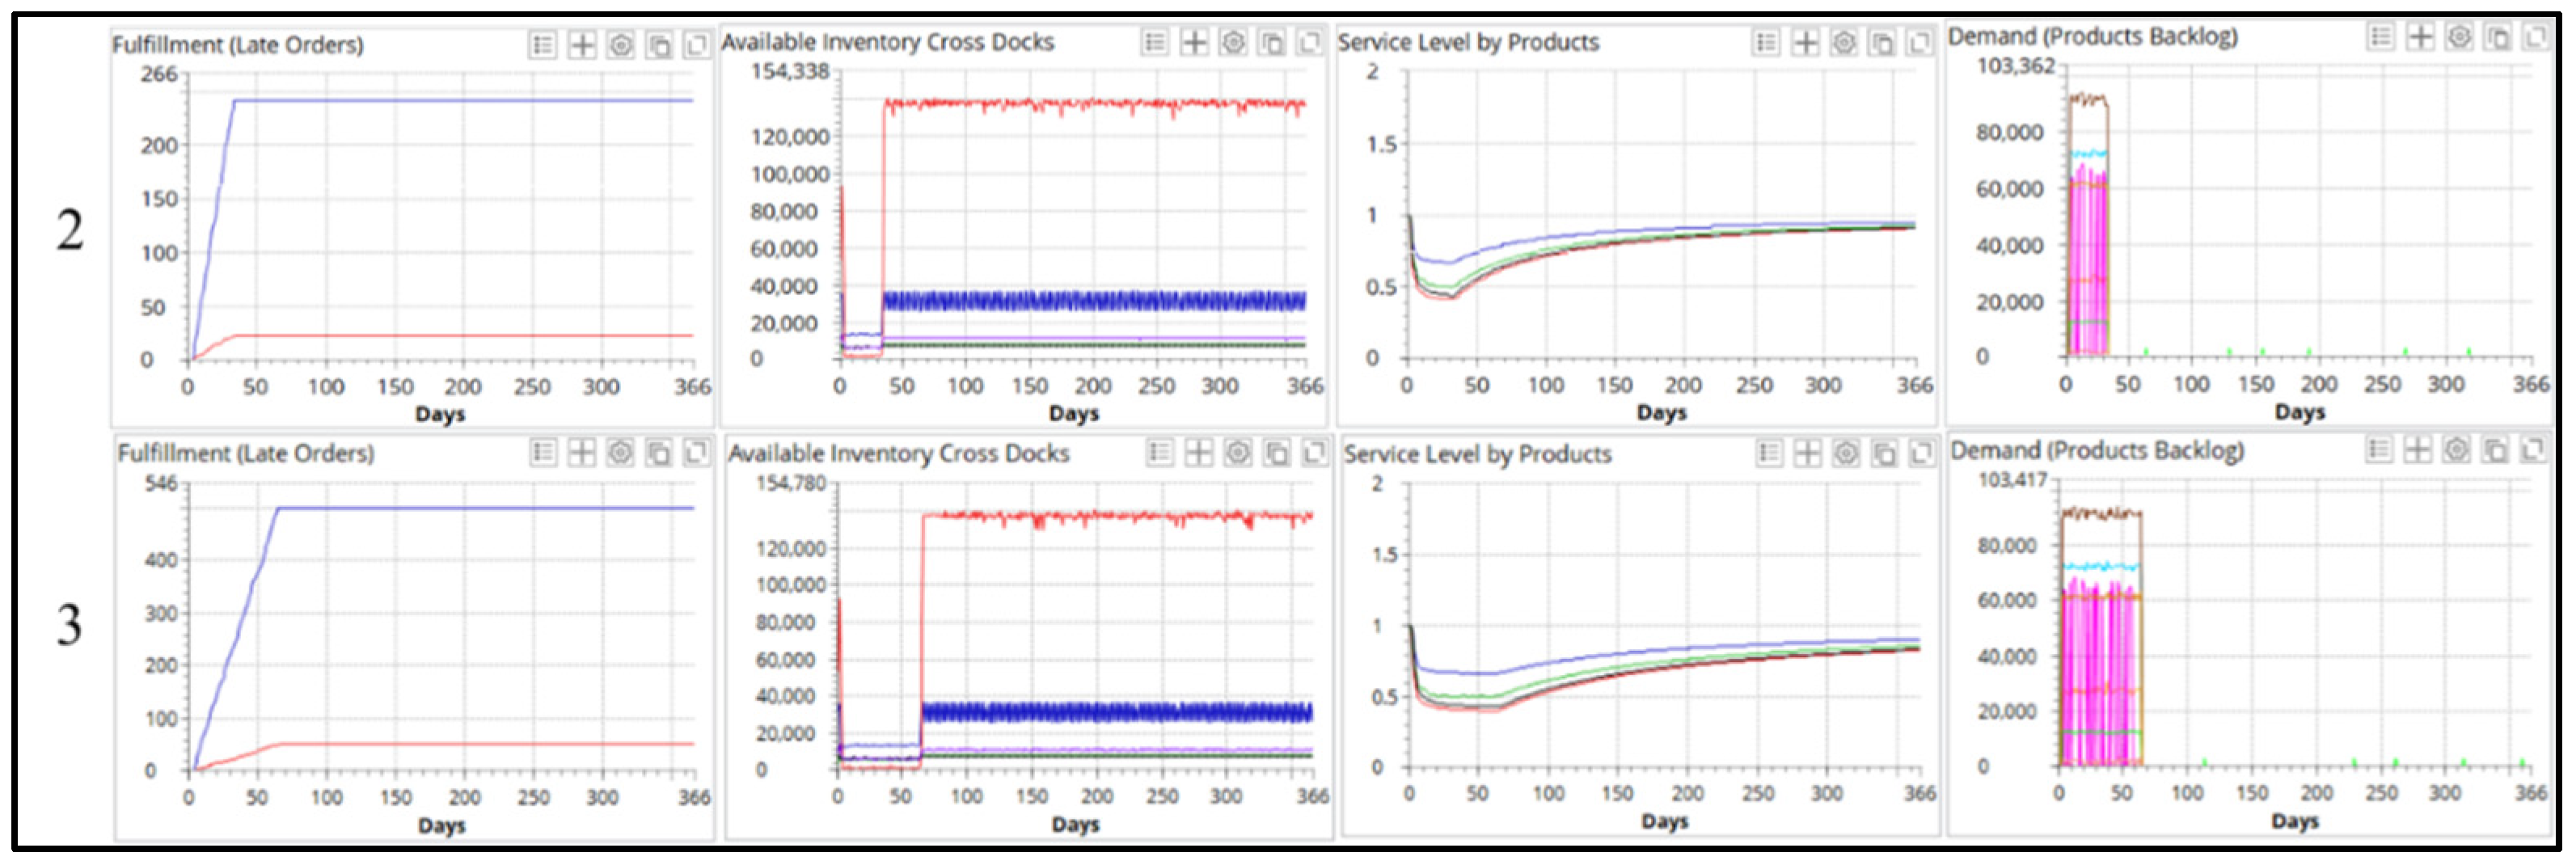
Task: Click plus icon on scenario 3 Inventory chart
Action: point(1198,453)
